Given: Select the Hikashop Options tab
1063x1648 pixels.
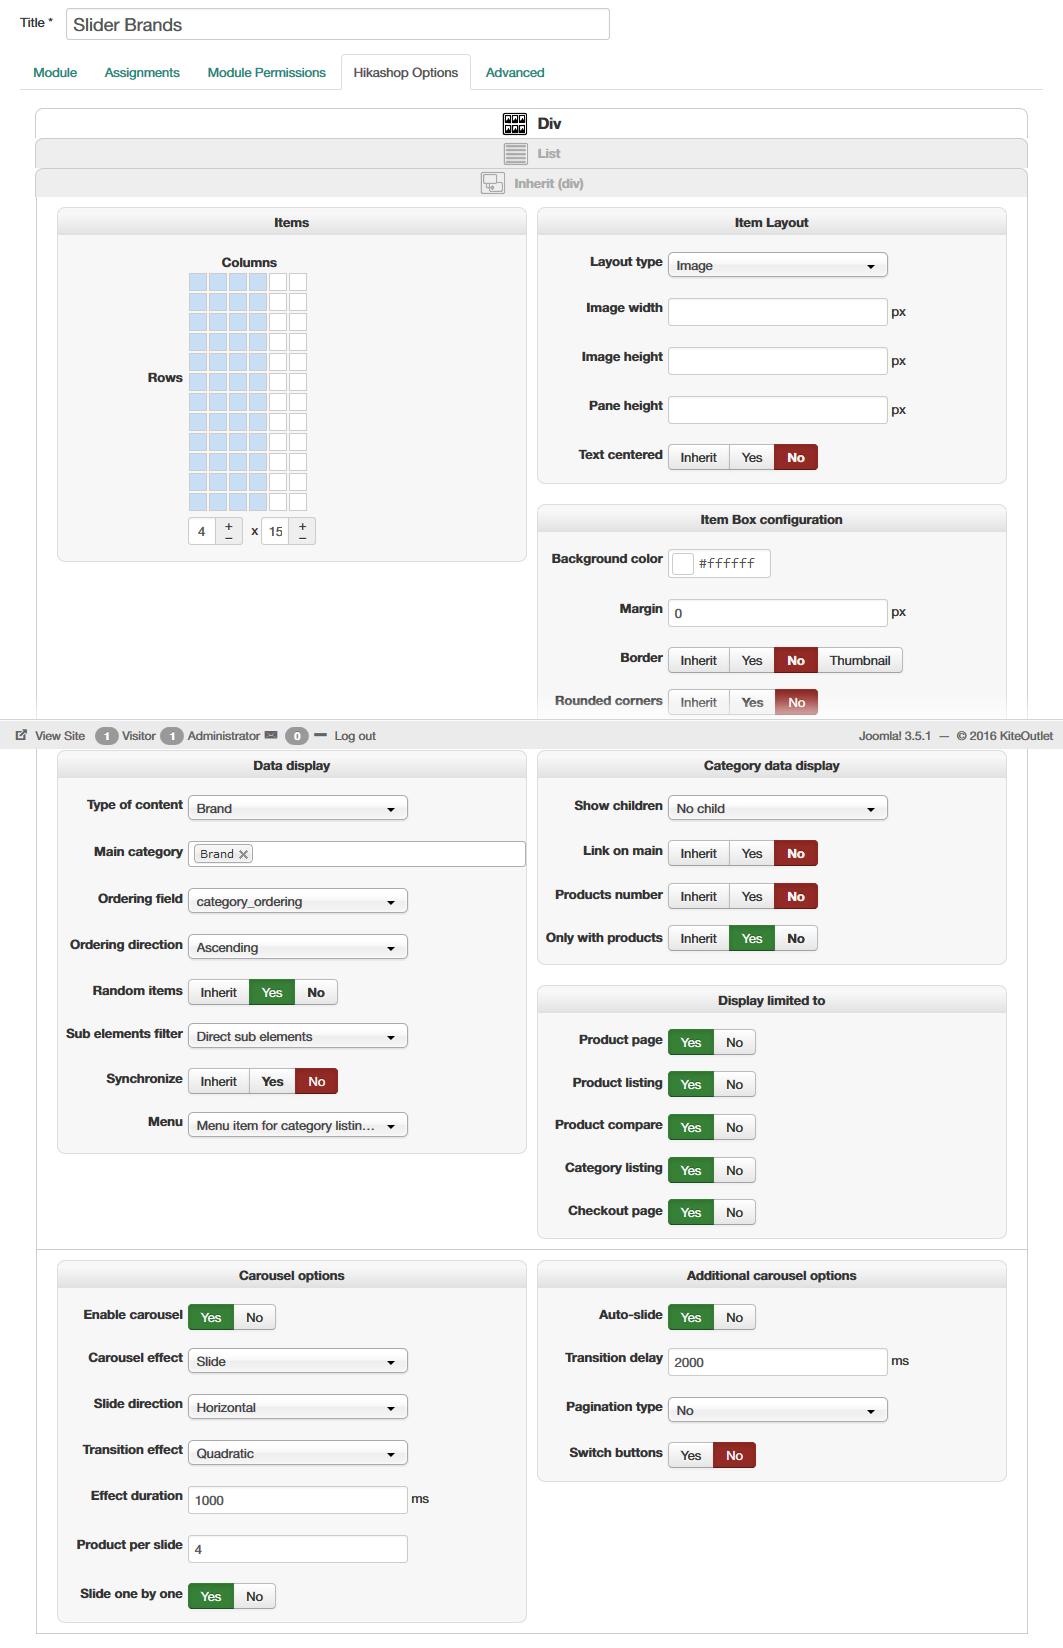Looking at the screenshot, I should pyautogui.click(x=406, y=73).
